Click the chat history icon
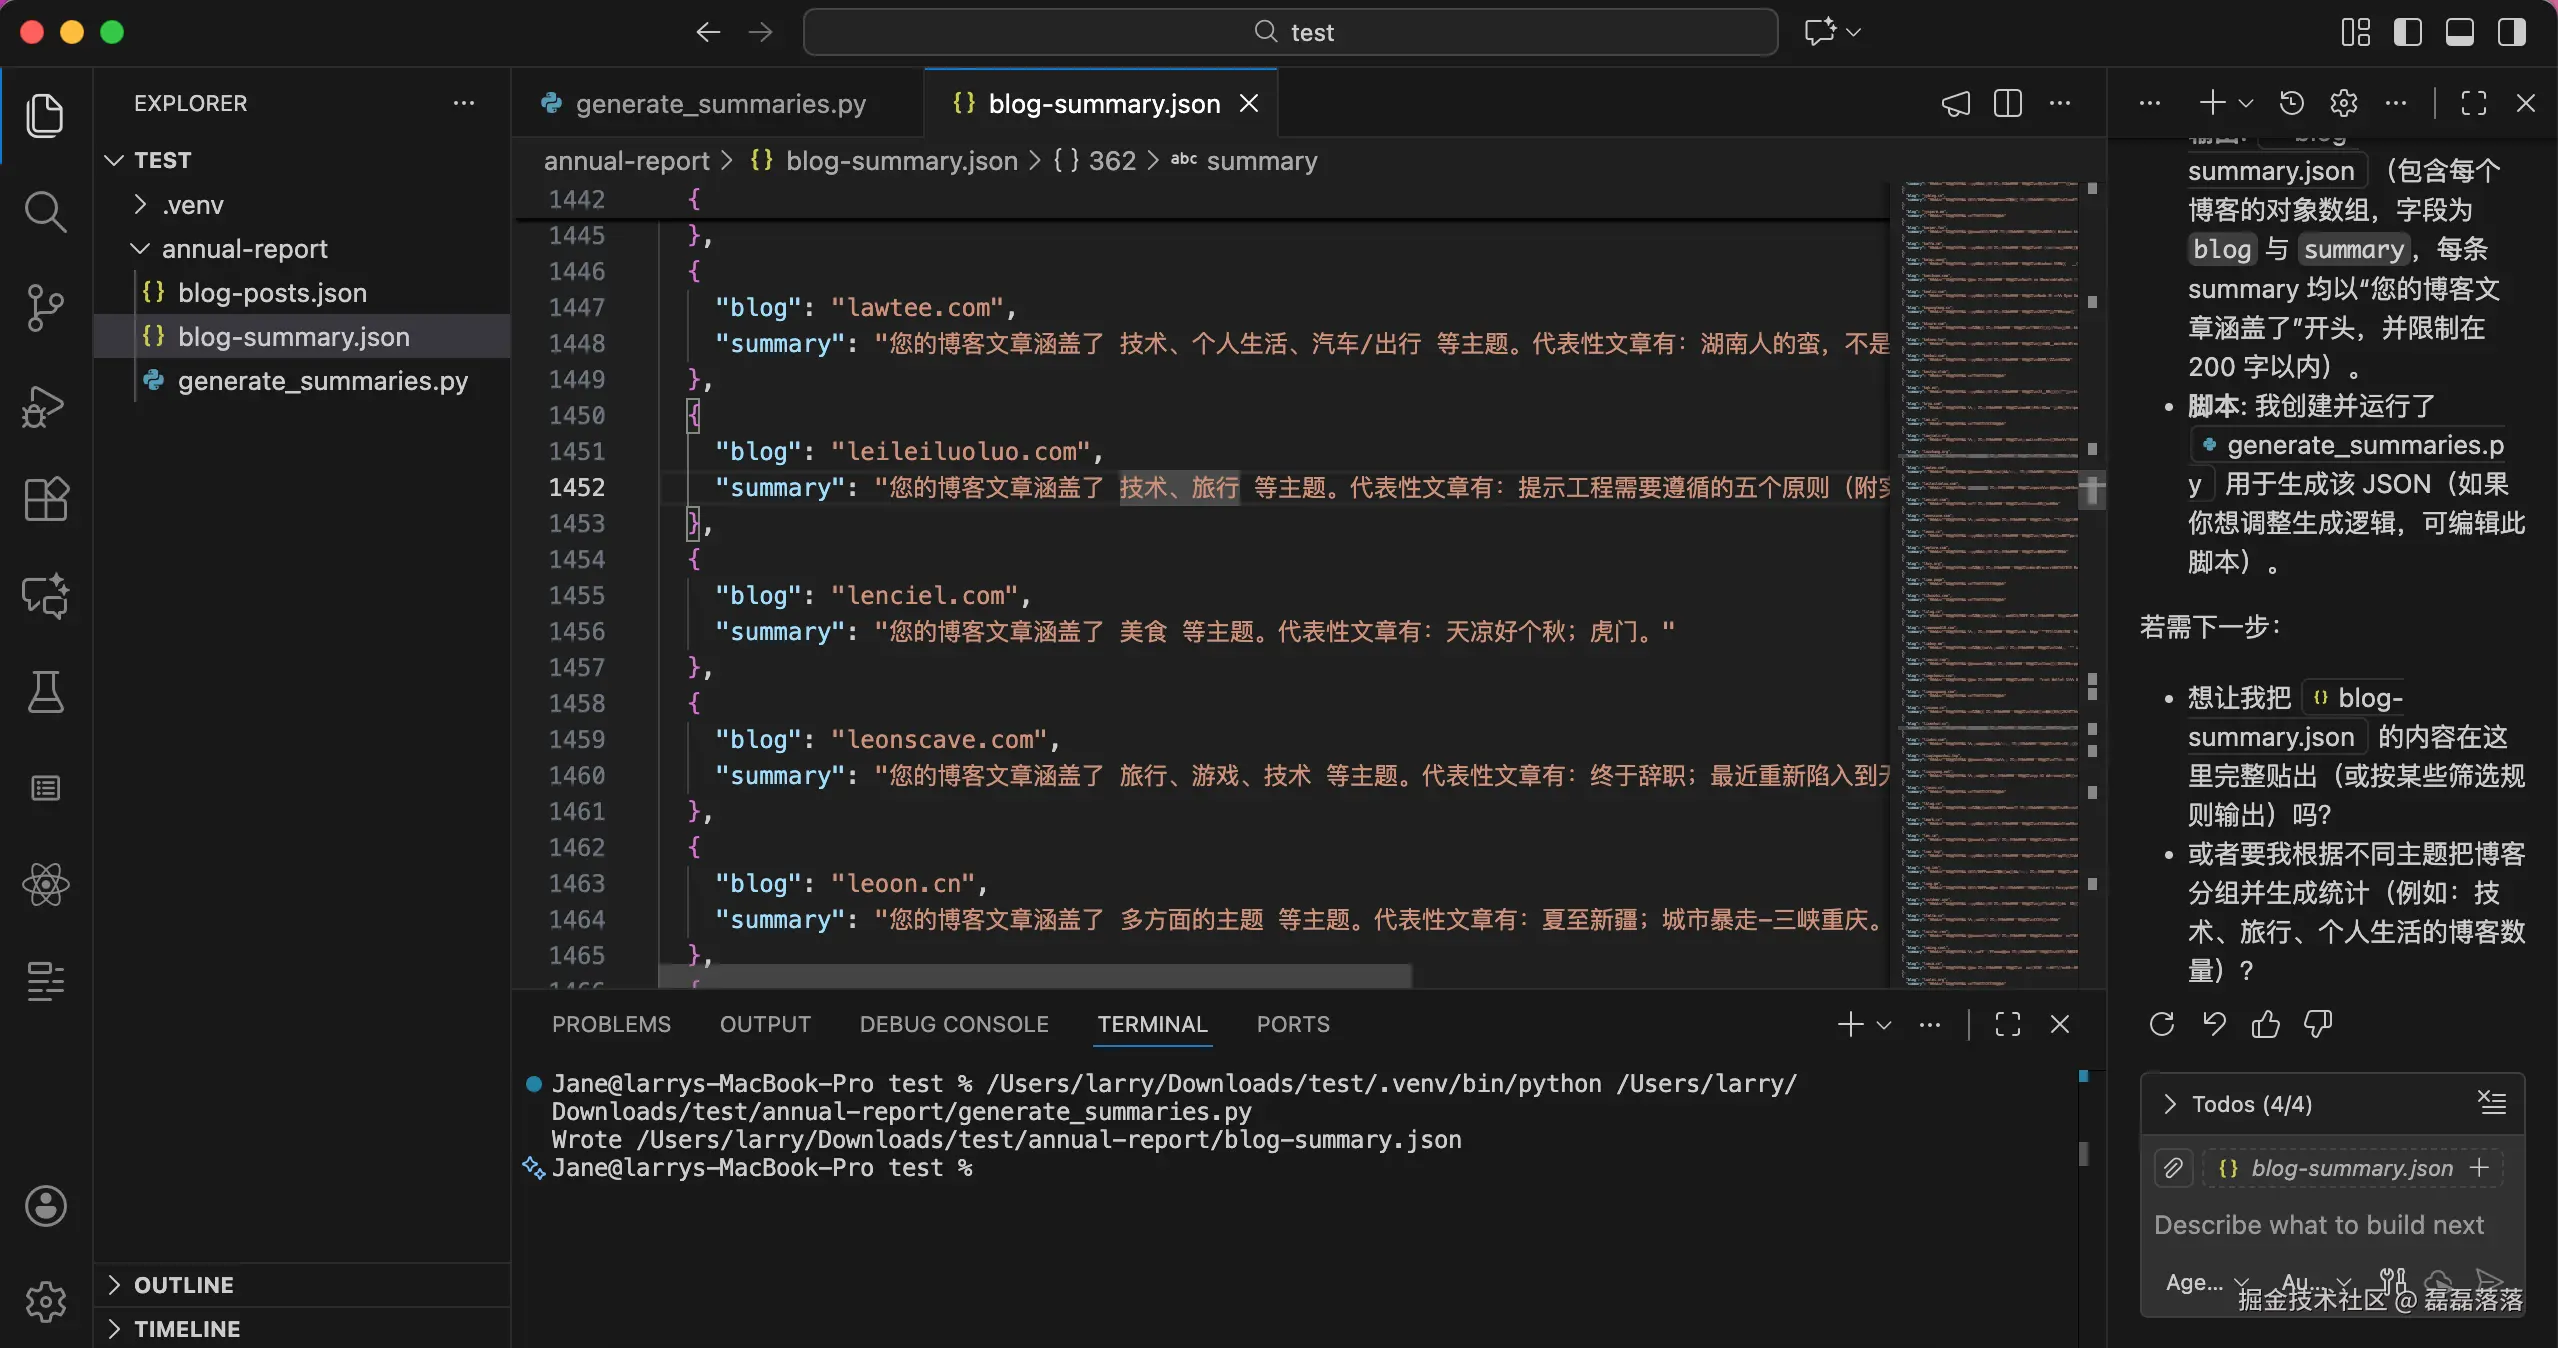Image resolution: width=2558 pixels, height=1348 pixels. (x=2292, y=103)
